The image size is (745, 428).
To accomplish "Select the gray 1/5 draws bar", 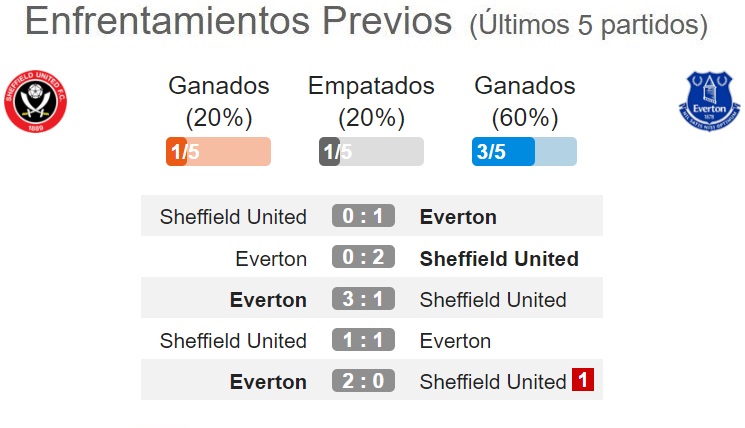I will coord(372,152).
